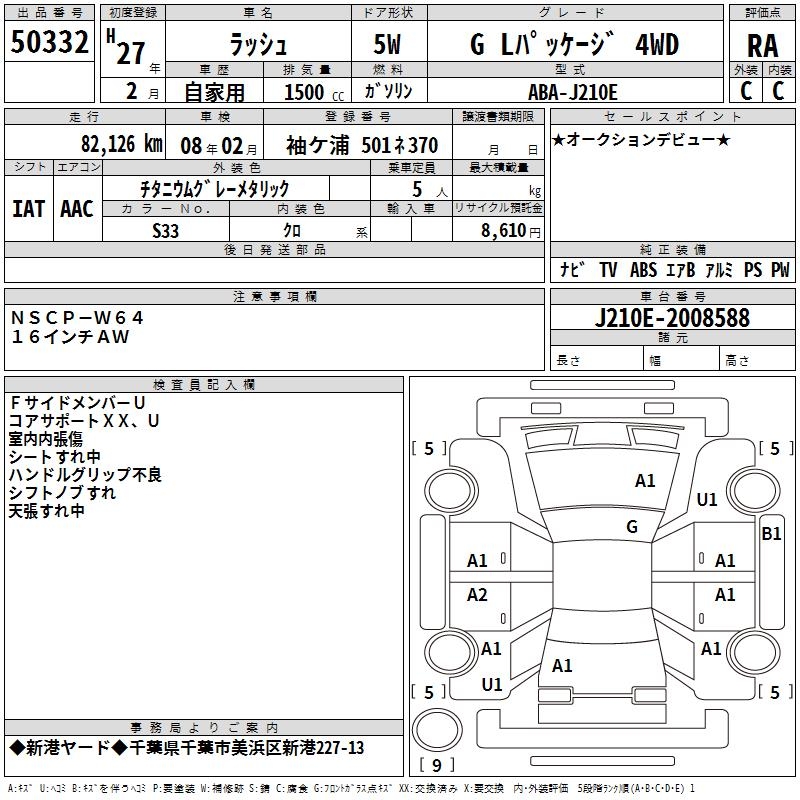Click the 新港ヤード address line

pos(186,748)
